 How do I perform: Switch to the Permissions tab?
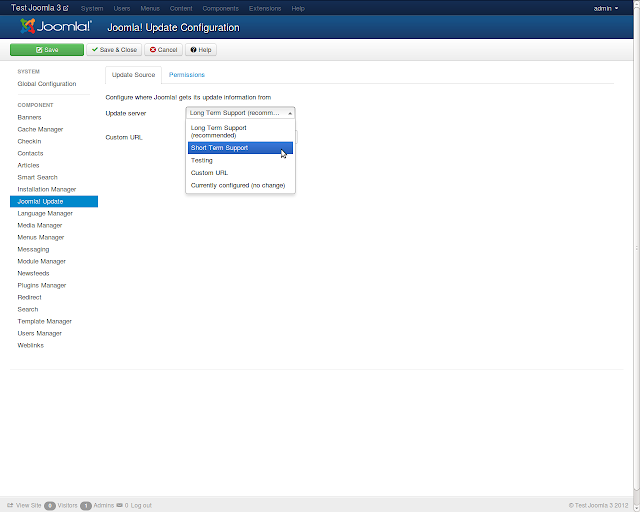pos(187,75)
